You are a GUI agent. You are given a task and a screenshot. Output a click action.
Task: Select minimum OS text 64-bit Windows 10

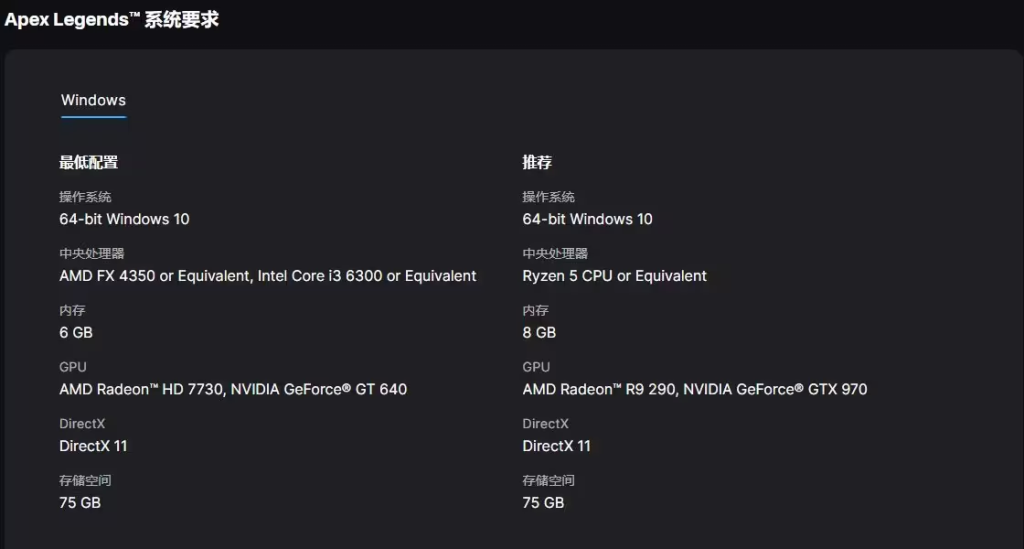124,219
